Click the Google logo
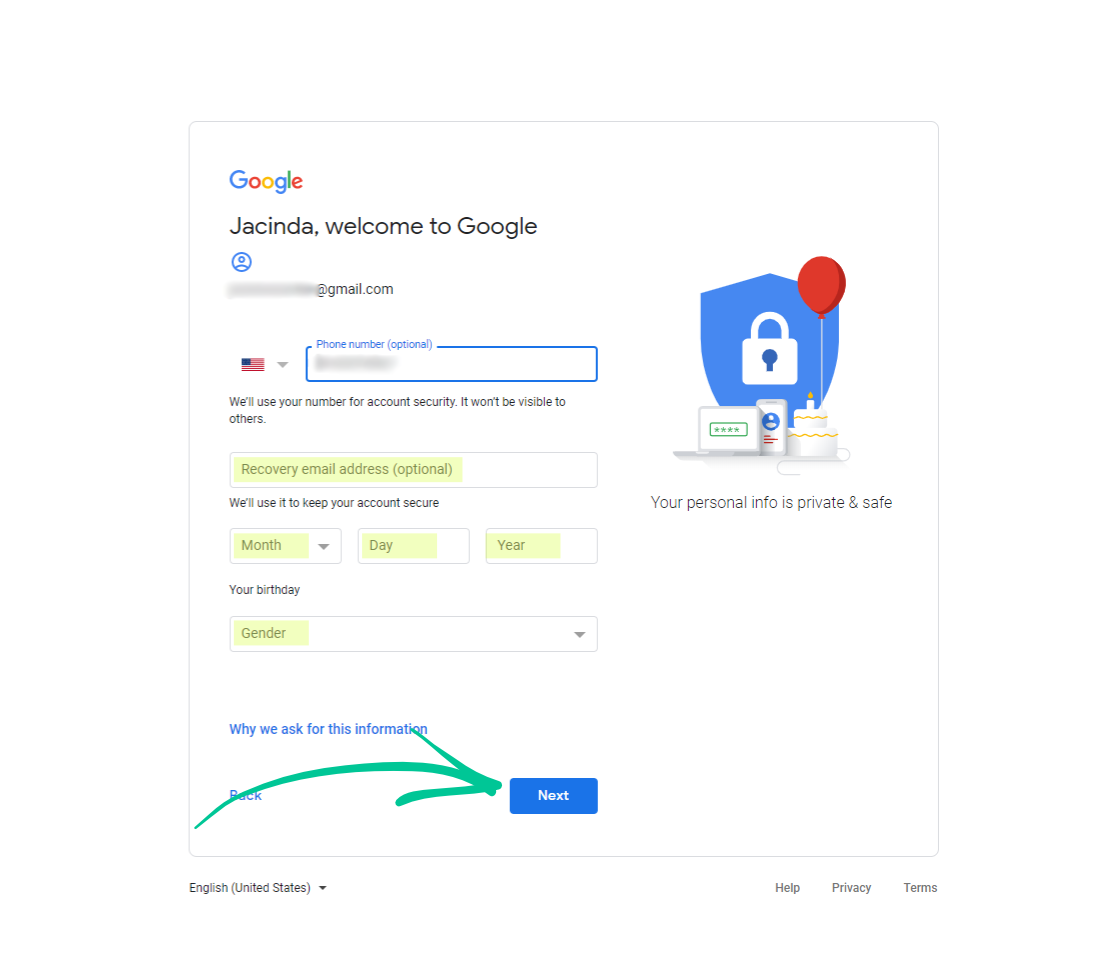Image resolution: width=1115 pixels, height=976 pixels. pos(266,181)
